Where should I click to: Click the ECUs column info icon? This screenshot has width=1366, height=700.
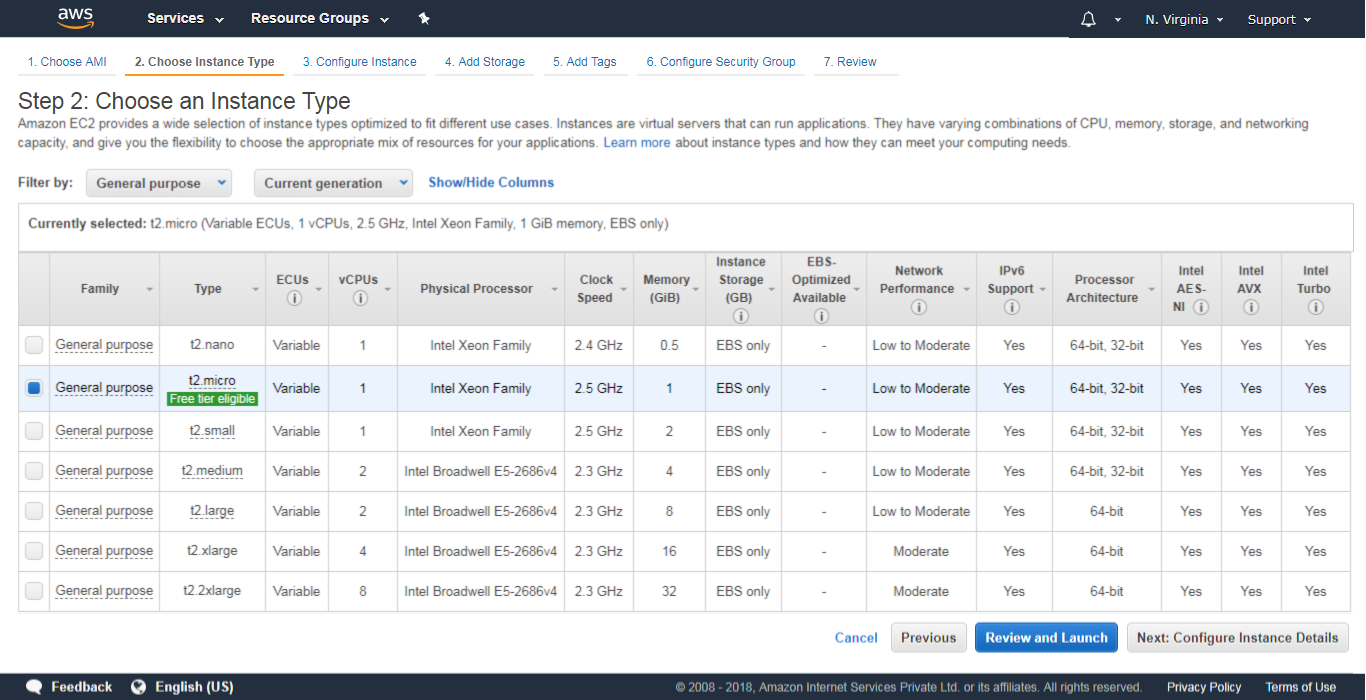pyautogui.click(x=294, y=298)
